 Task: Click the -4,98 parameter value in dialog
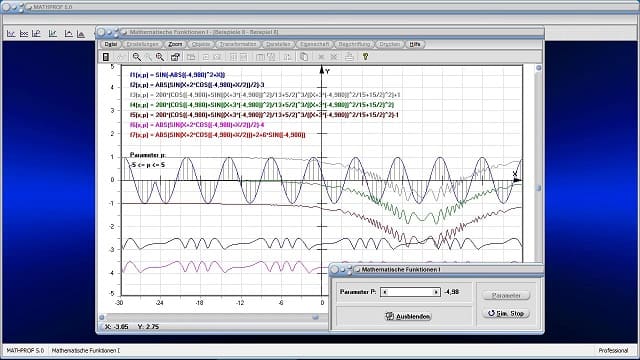tap(451, 292)
